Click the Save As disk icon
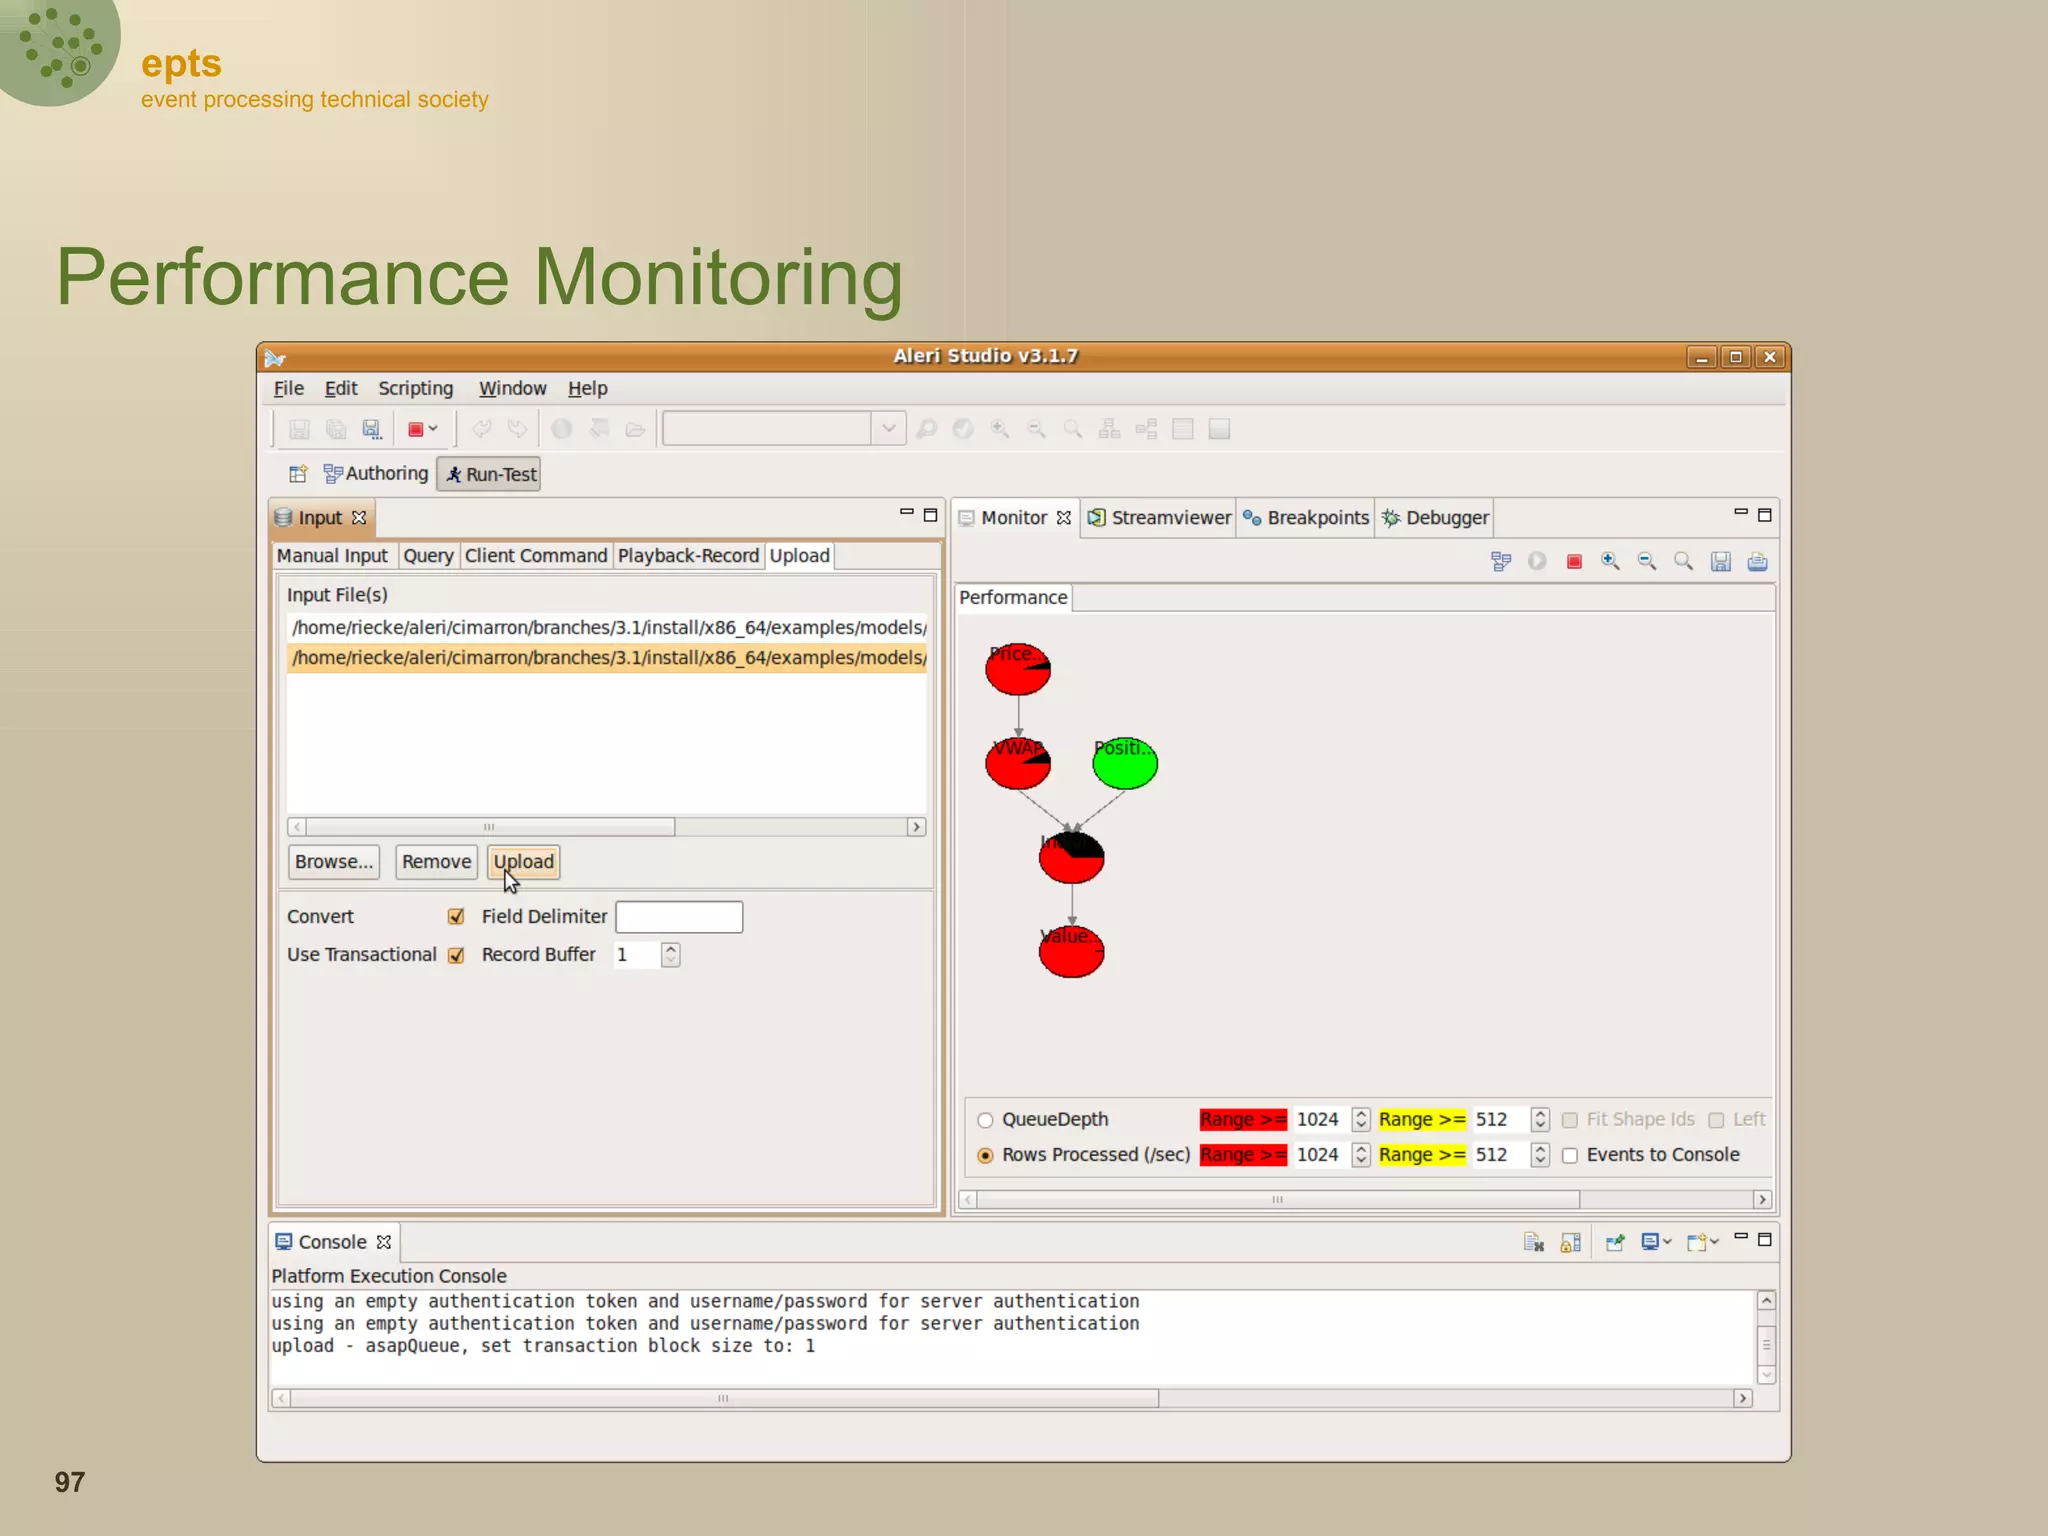The width and height of the screenshot is (2048, 1536). pos(372,430)
